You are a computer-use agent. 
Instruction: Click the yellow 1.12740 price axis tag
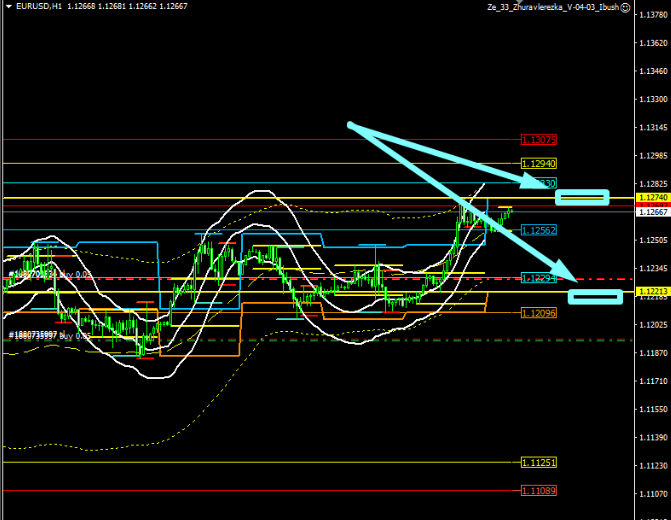[651, 200]
